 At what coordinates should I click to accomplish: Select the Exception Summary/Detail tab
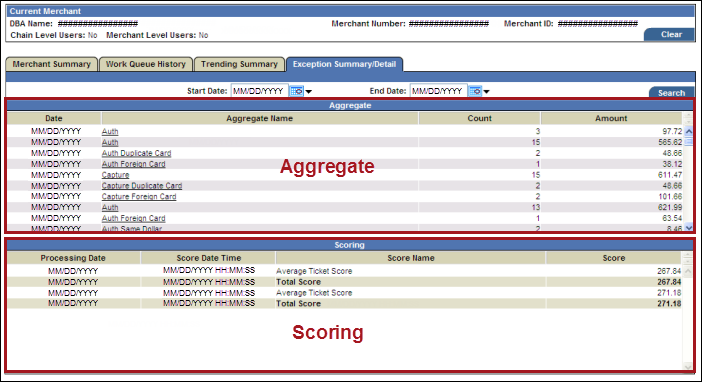pos(344,64)
